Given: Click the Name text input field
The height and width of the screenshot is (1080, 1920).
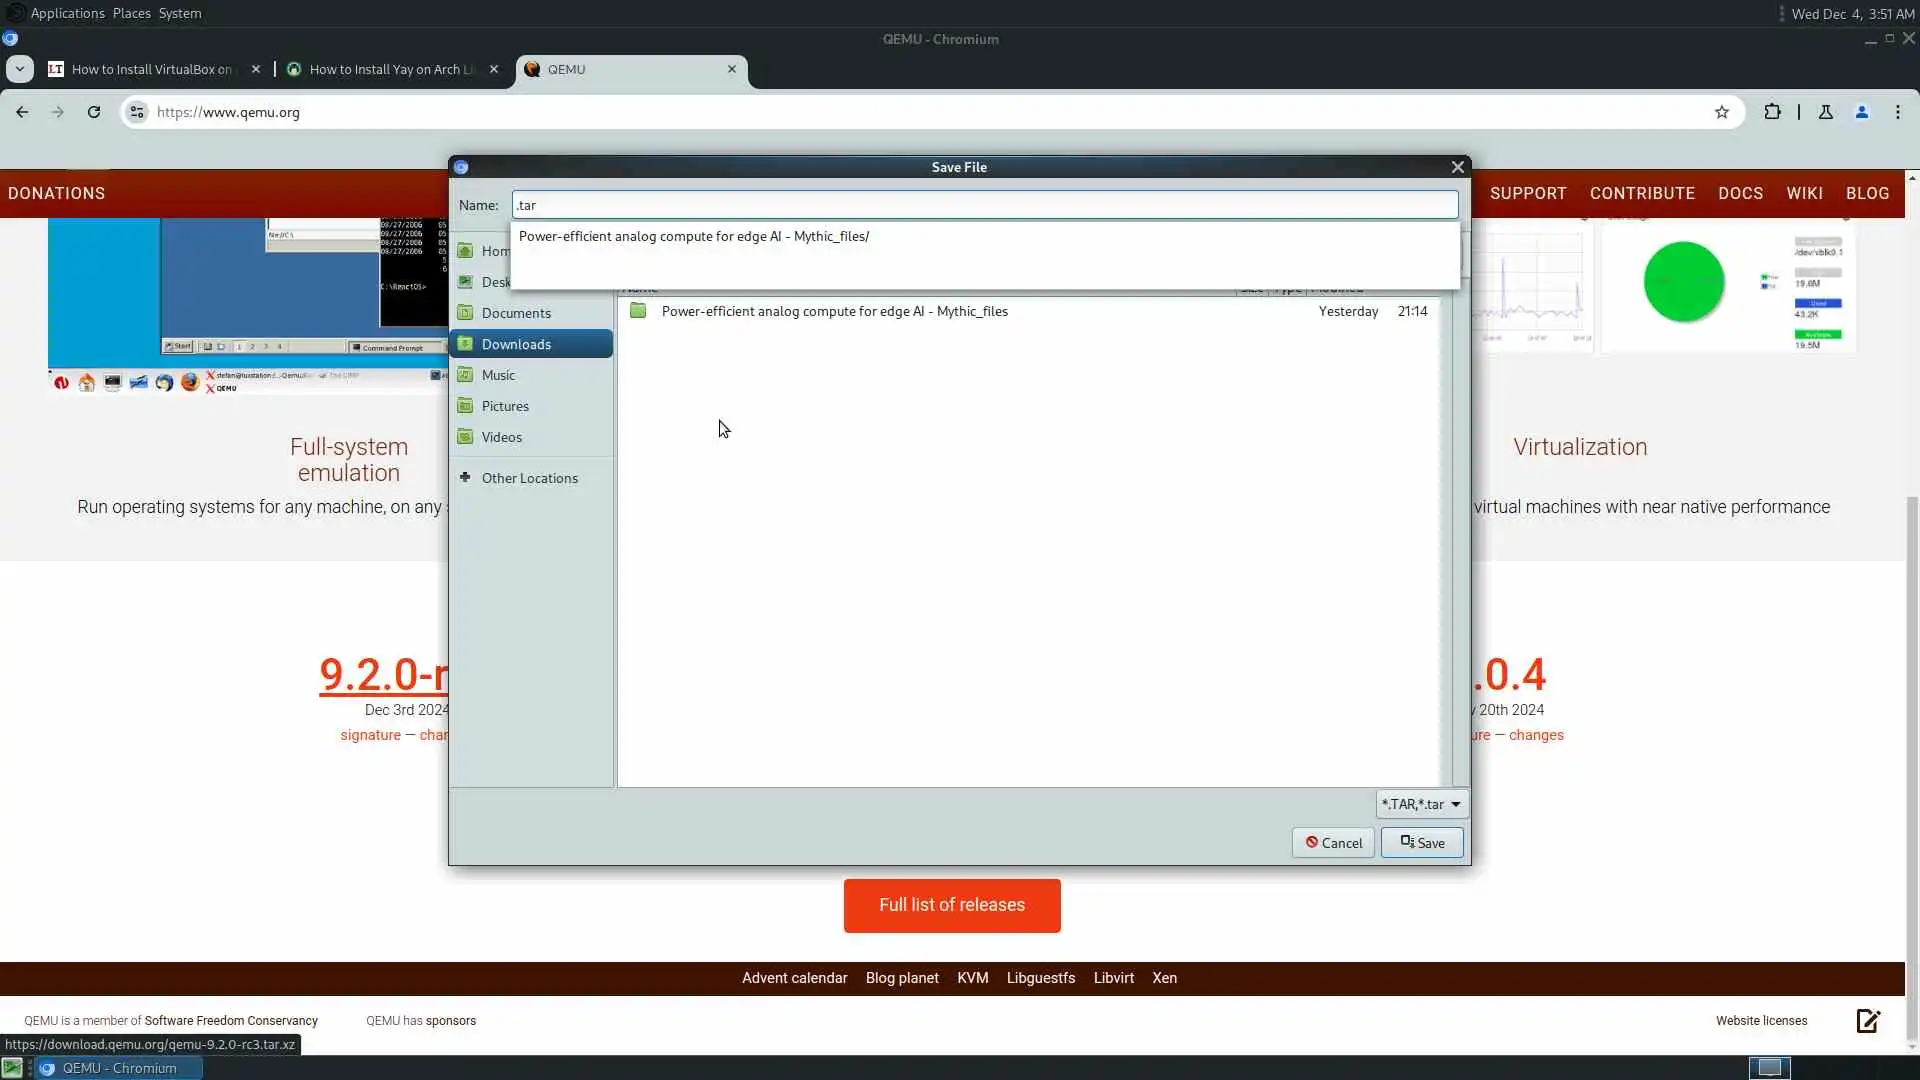Looking at the screenshot, I should pos(984,205).
